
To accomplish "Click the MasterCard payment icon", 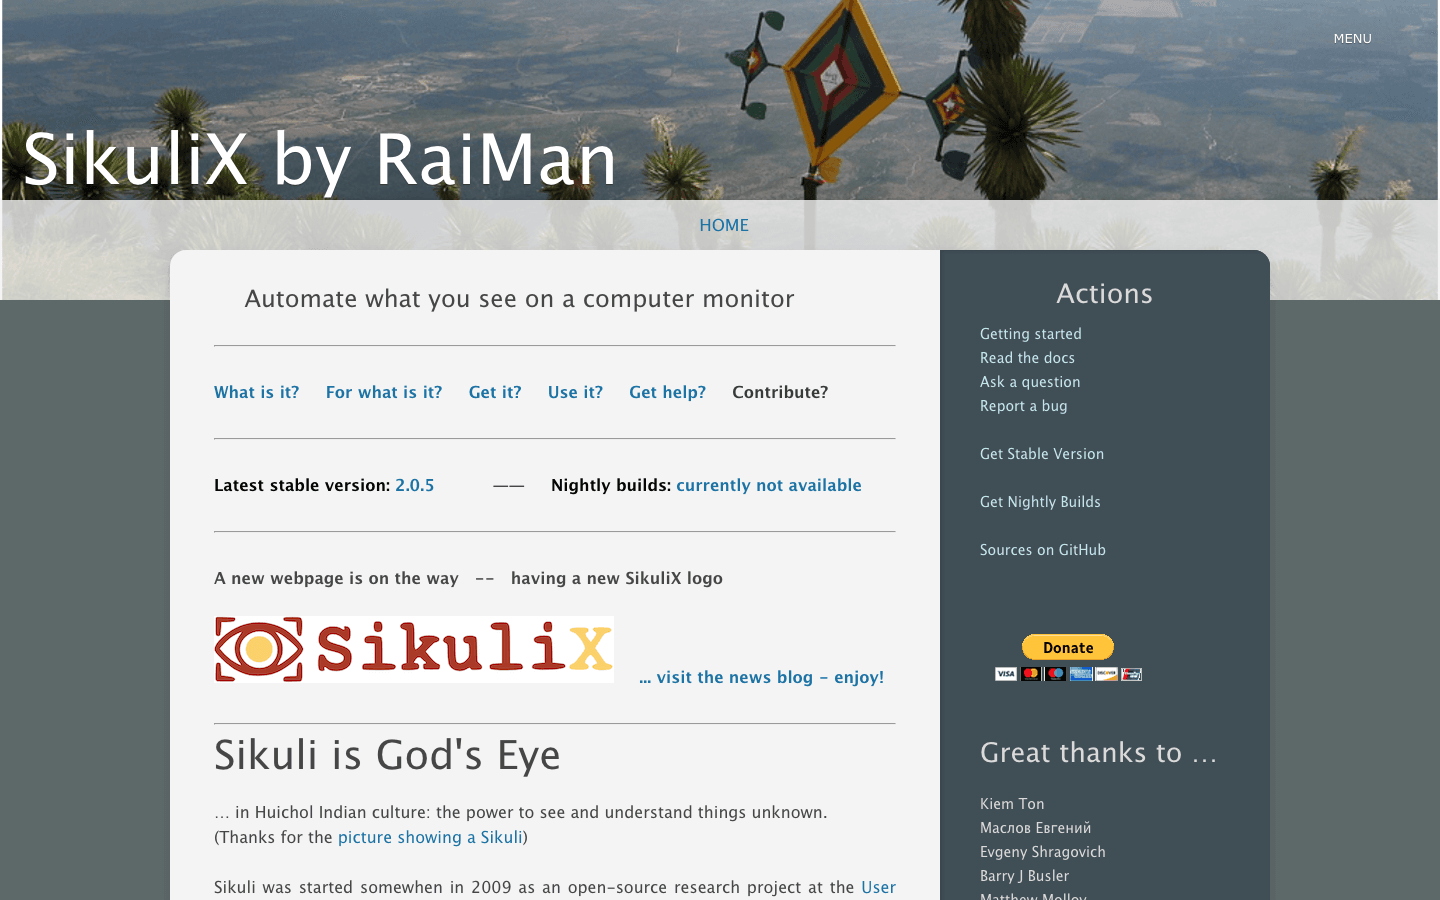I will pyautogui.click(x=1031, y=673).
